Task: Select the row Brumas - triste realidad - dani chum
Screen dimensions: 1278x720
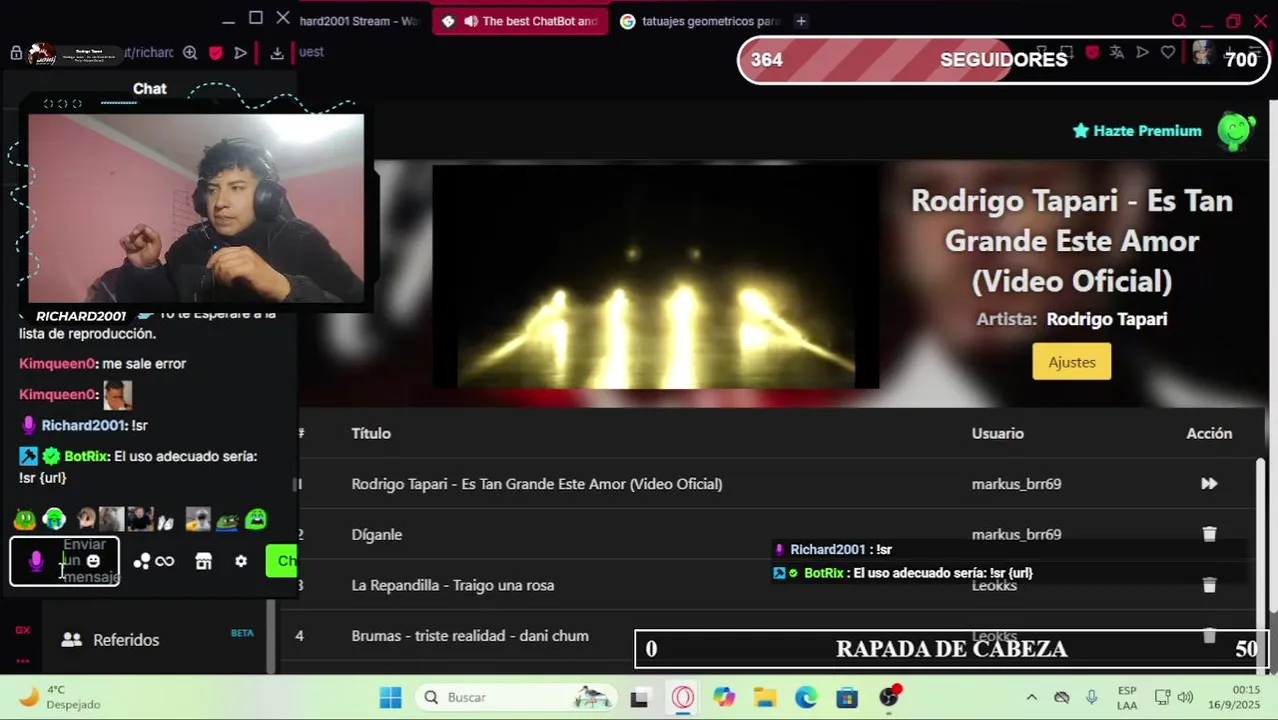Action: pyautogui.click(x=774, y=636)
